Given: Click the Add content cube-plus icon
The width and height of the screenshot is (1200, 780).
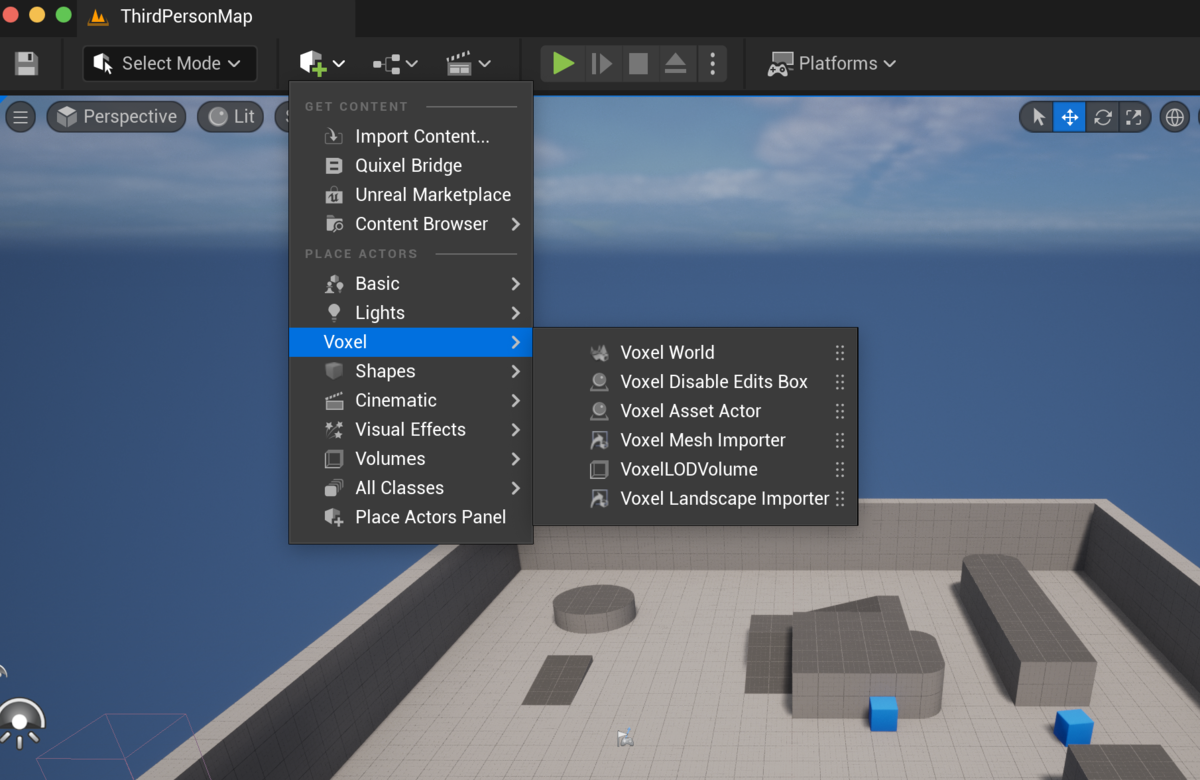Looking at the screenshot, I should [313, 63].
